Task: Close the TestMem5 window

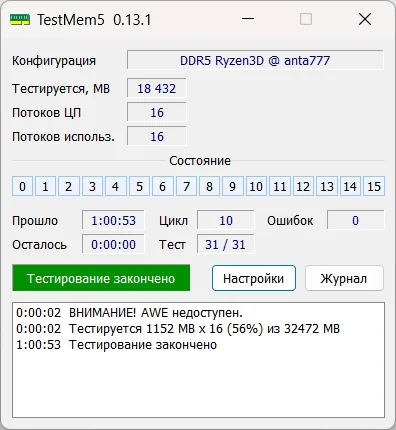Action: pos(365,19)
